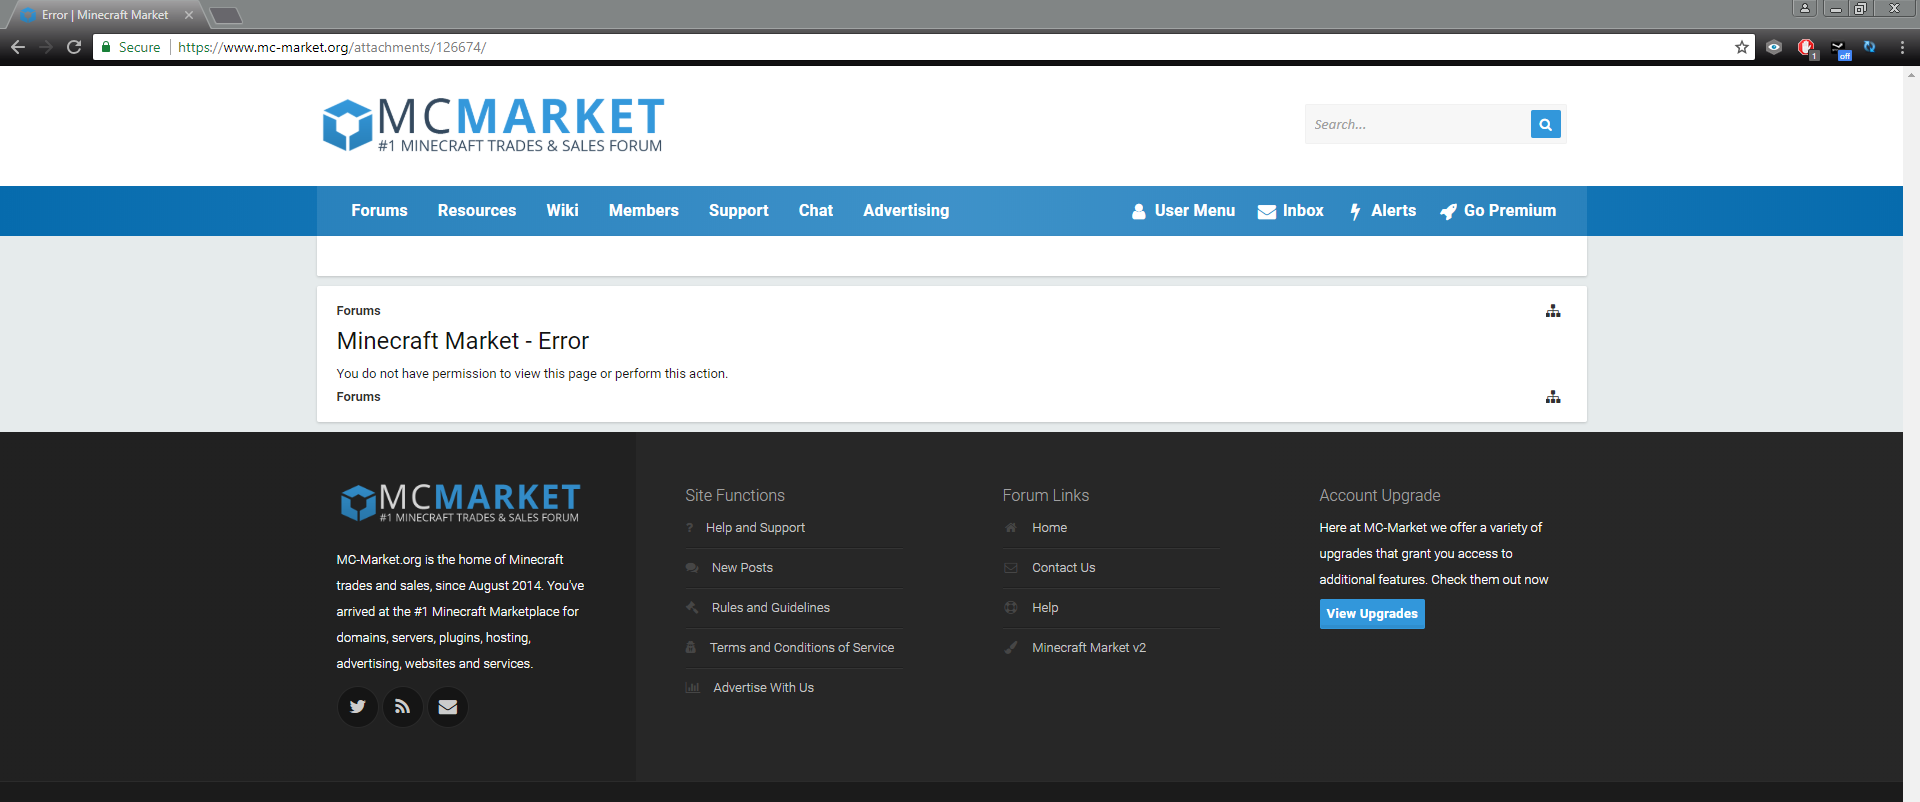1920x802 pixels.
Task: Click the Forums breadcrumb above the error title
Action: pyautogui.click(x=358, y=311)
